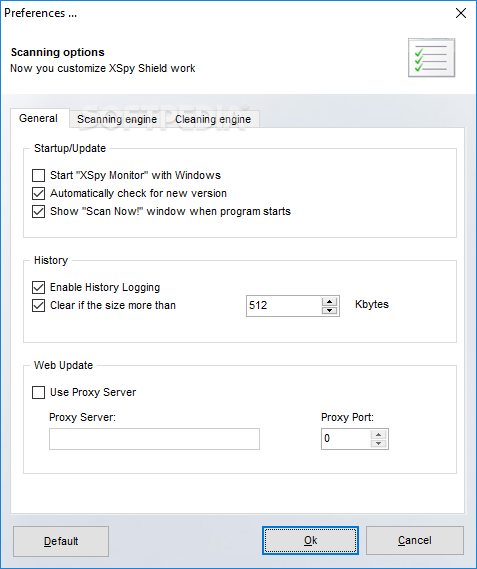Click the "Proxy Server:" label
The height and width of the screenshot is (569, 477).
(x=82, y=417)
